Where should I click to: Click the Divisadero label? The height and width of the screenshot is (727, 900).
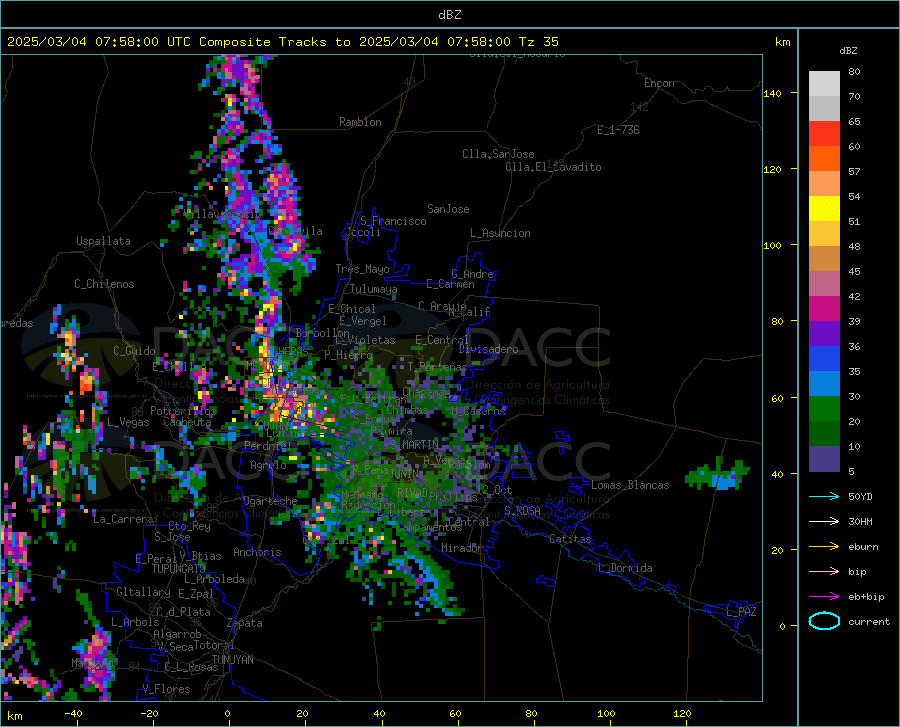[488, 349]
